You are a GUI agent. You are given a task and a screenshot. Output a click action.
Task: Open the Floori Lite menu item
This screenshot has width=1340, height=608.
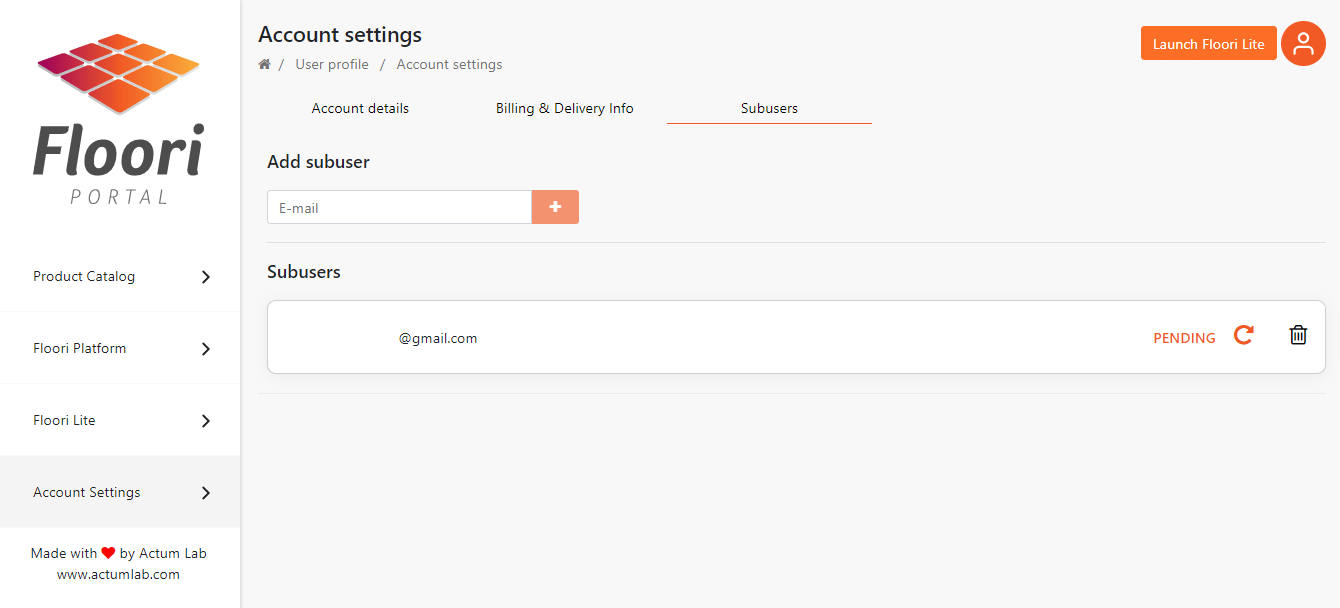pyautogui.click(x=120, y=420)
